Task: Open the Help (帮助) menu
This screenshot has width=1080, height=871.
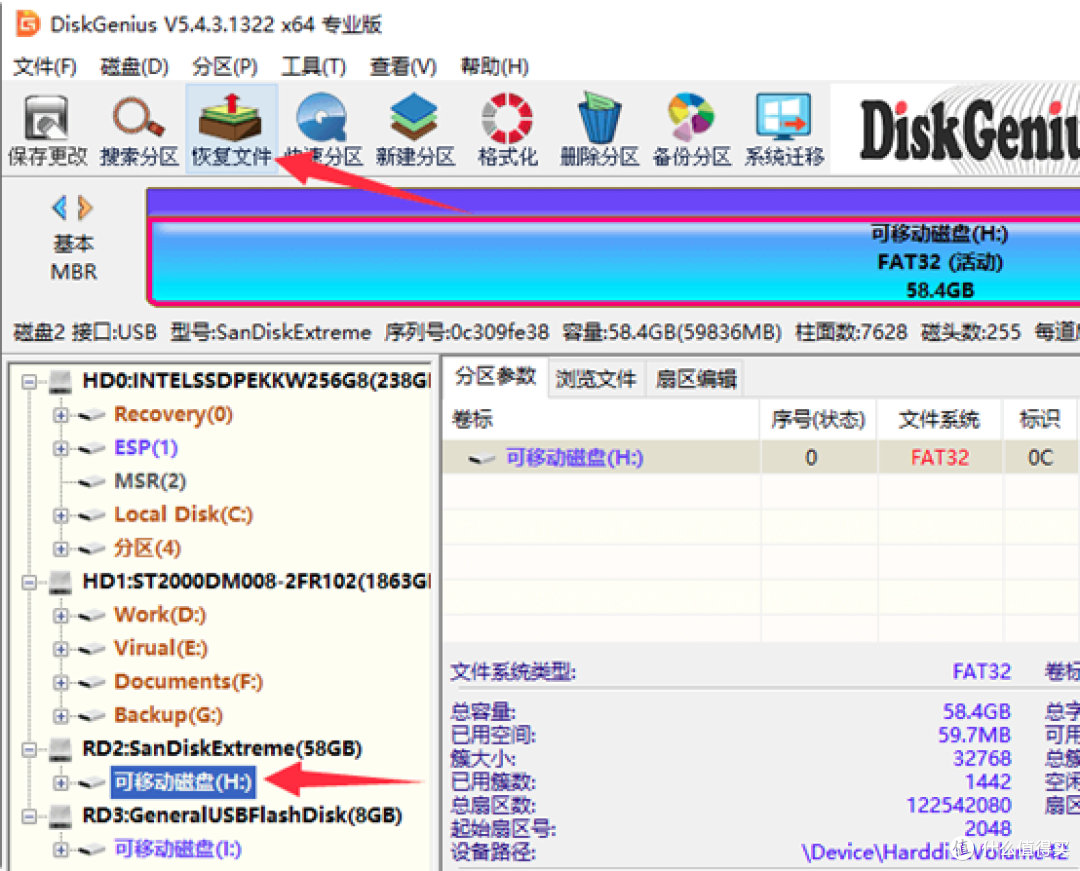Action: (x=495, y=67)
